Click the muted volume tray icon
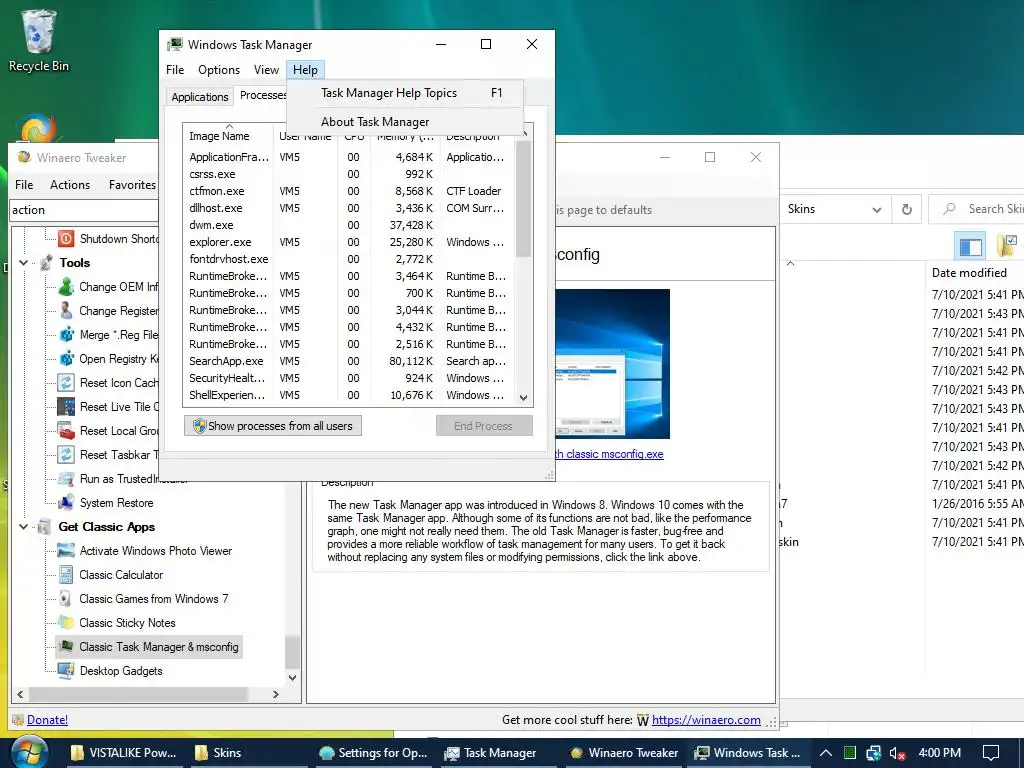1024x768 pixels. (897, 753)
